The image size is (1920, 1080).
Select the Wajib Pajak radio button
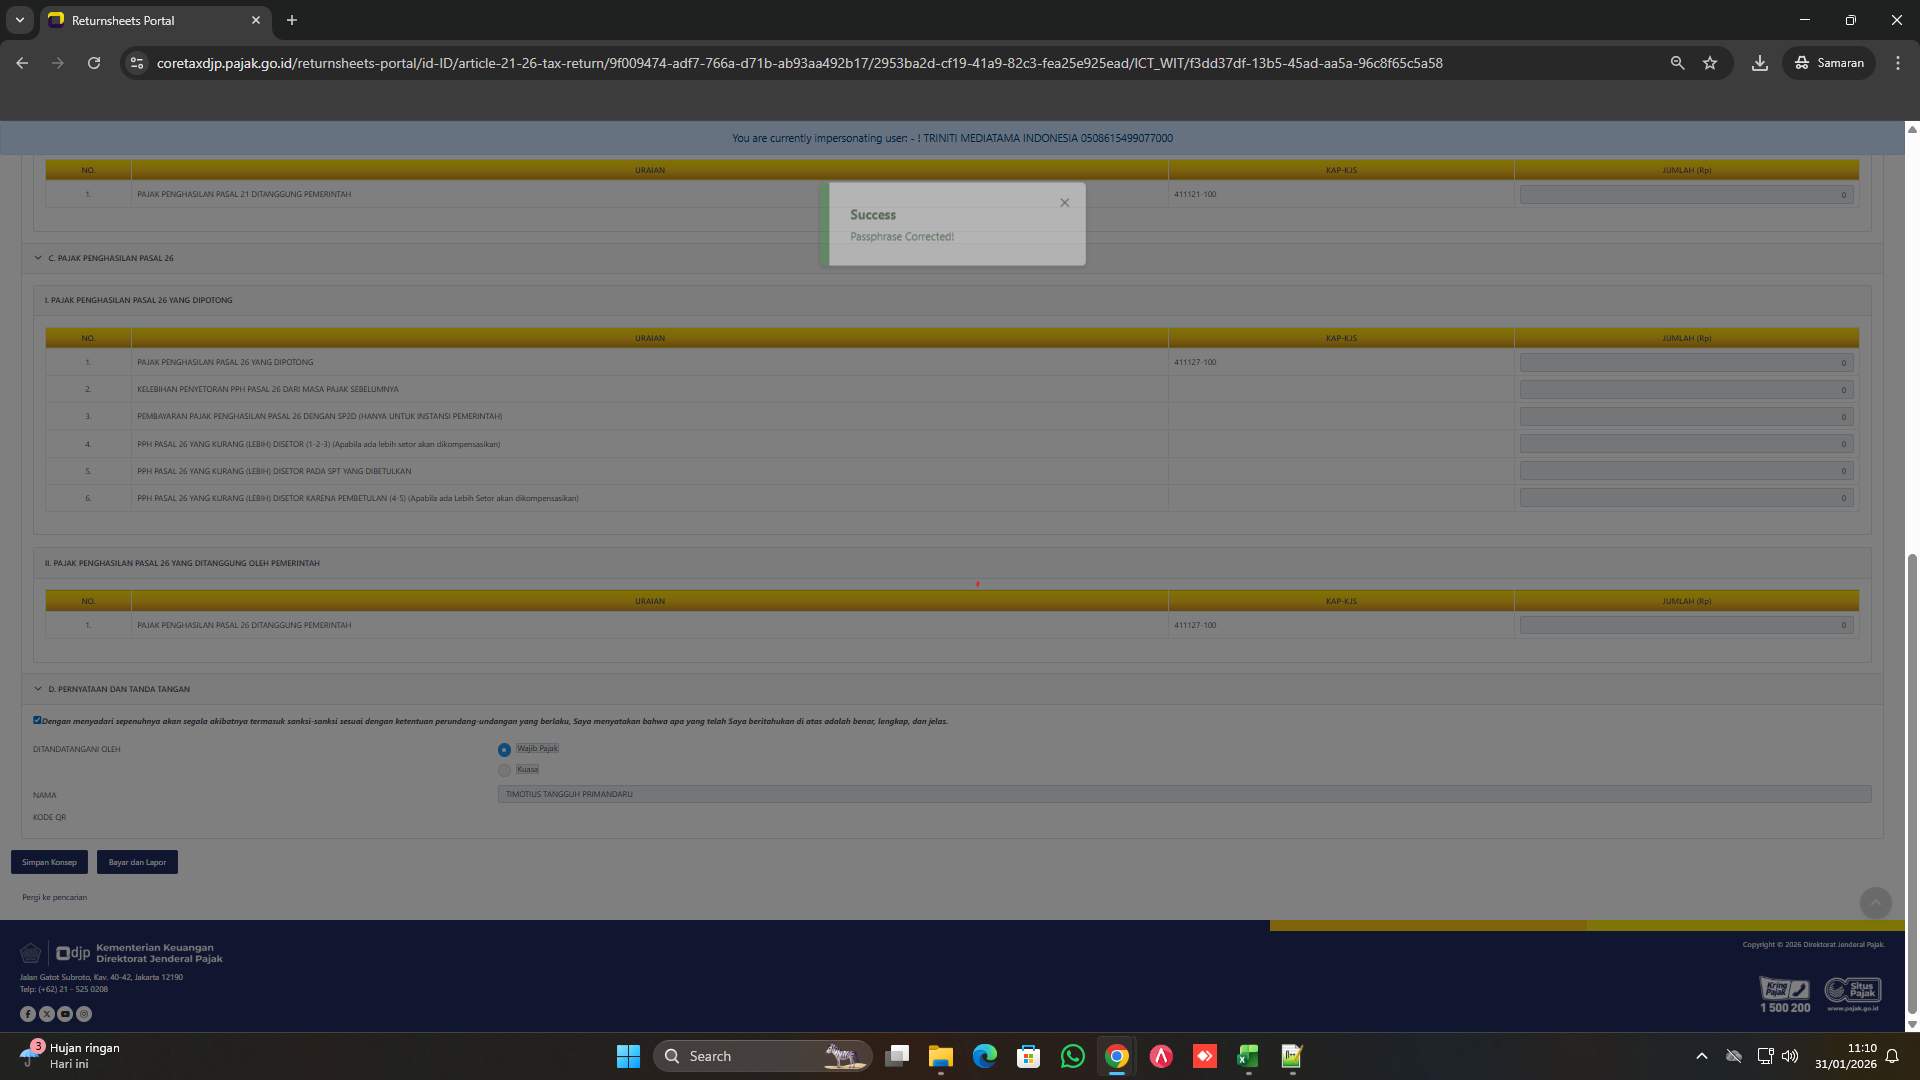tap(504, 748)
